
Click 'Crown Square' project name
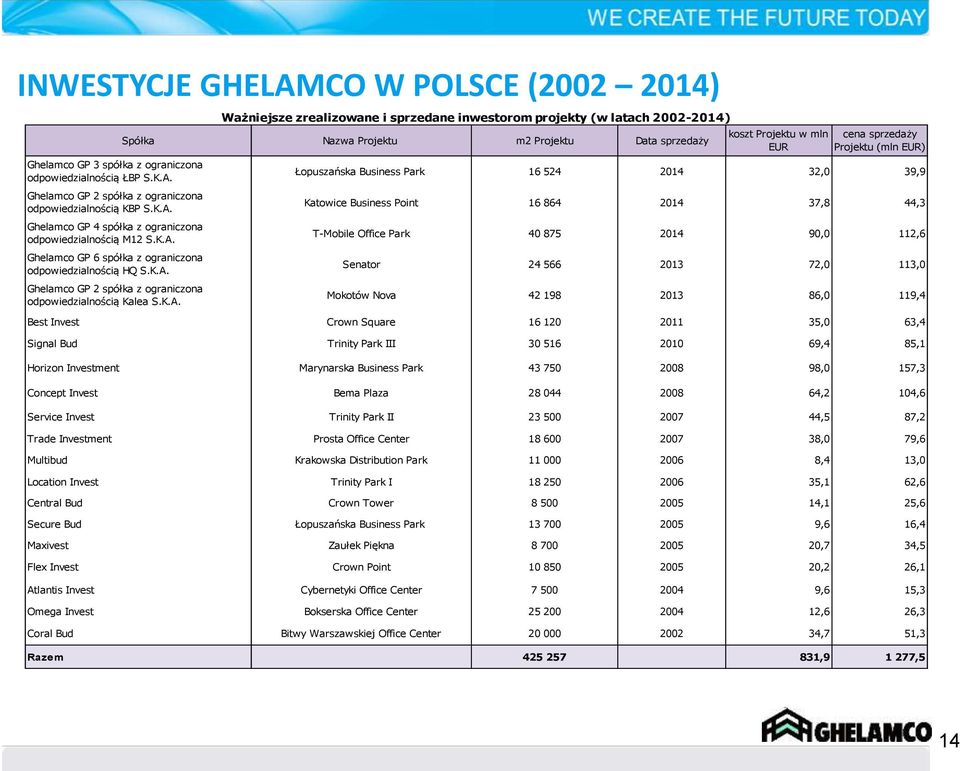(361, 322)
